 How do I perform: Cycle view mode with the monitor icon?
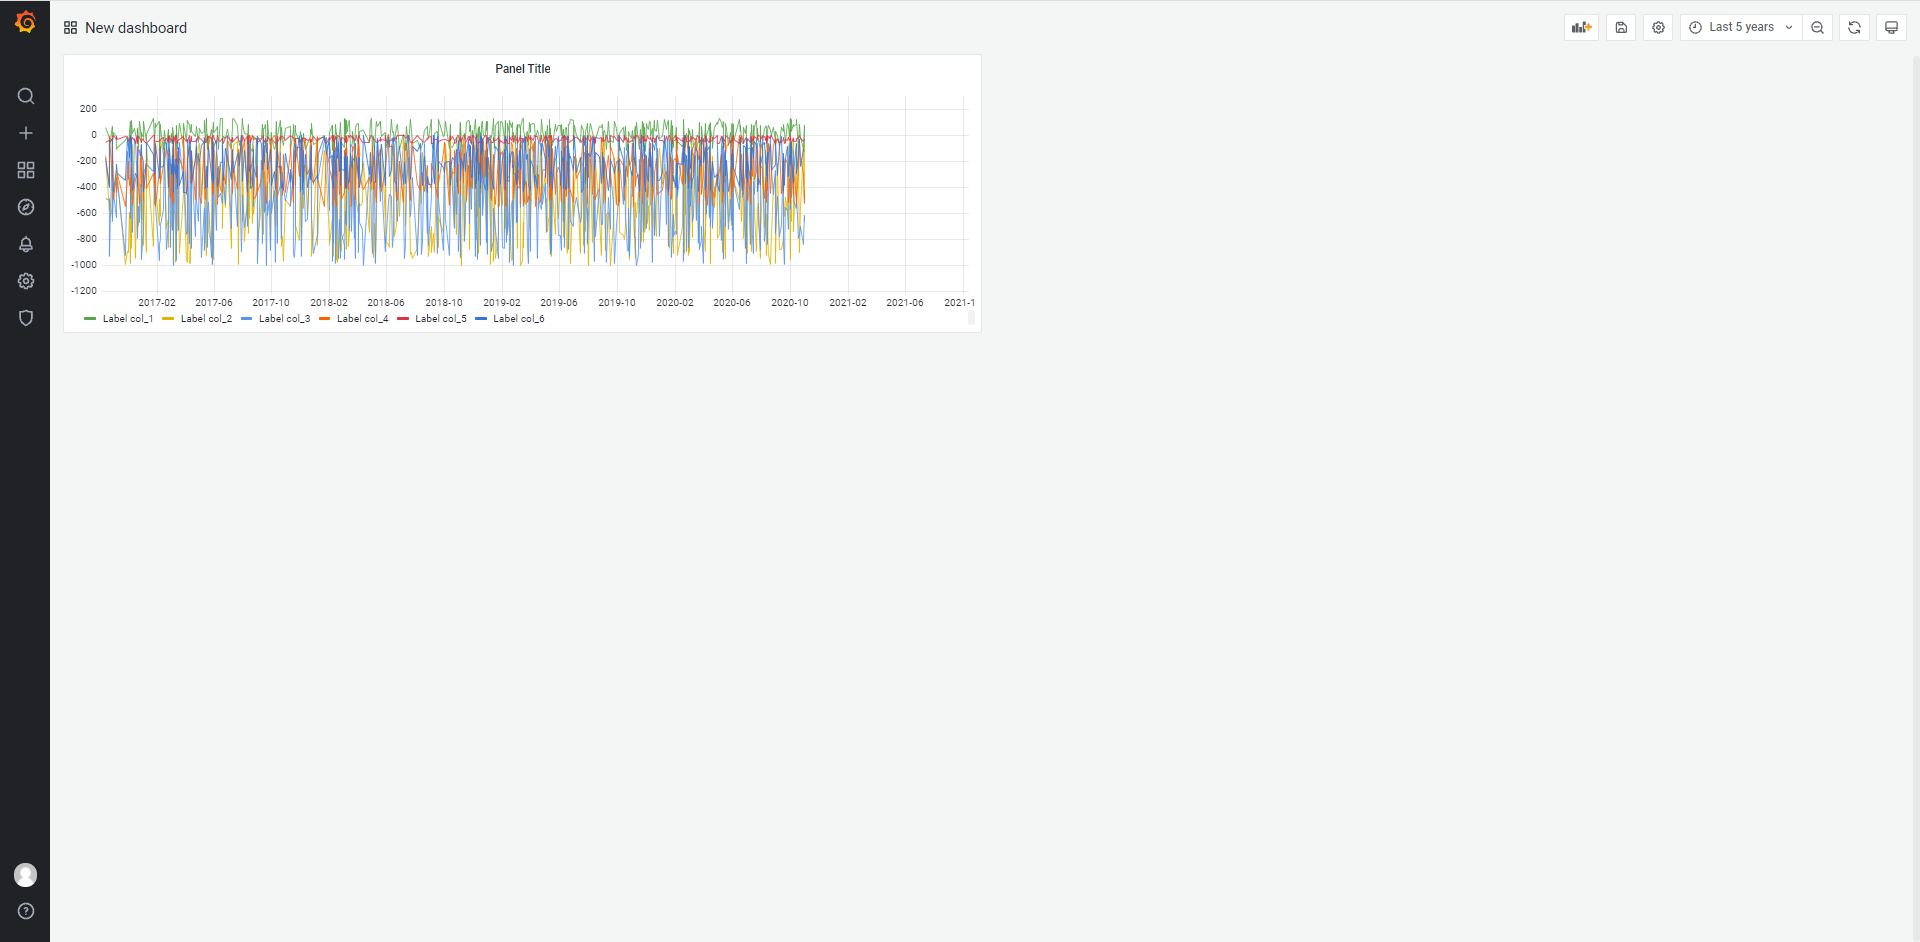1891,28
